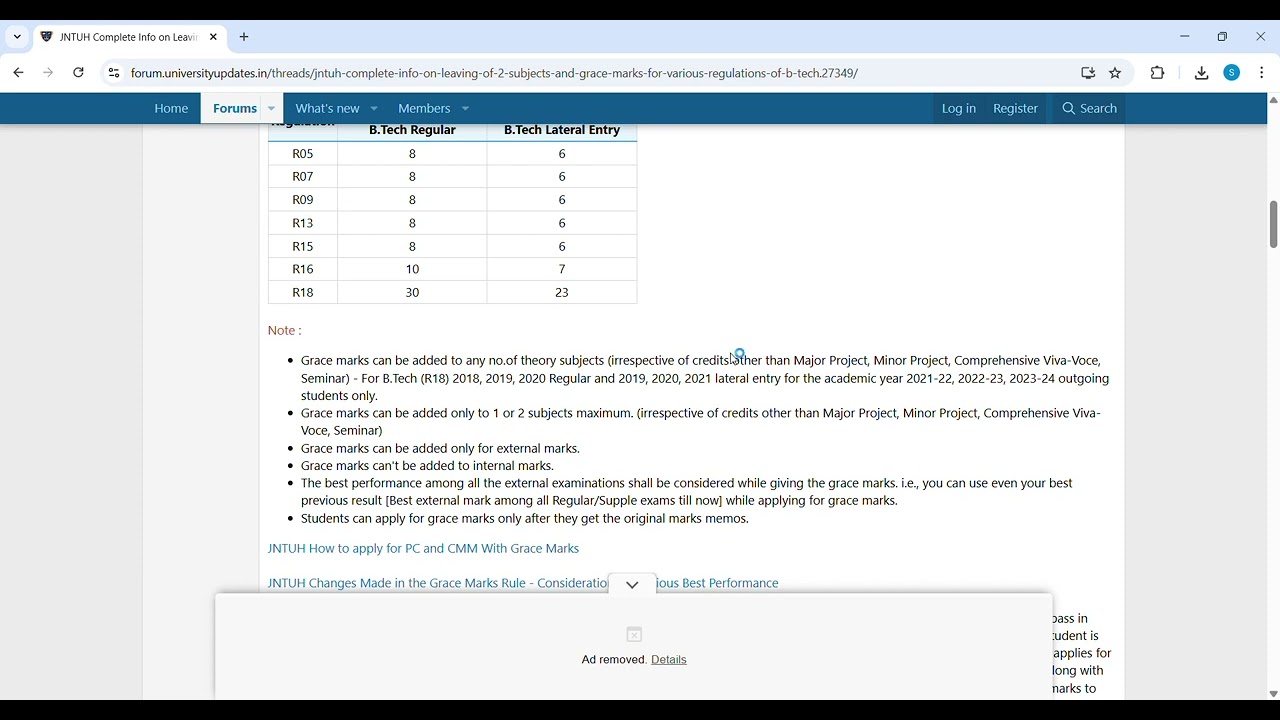Open the browser three-dot menu
This screenshot has width=1280, height=720.
[x=1262, y=73]
